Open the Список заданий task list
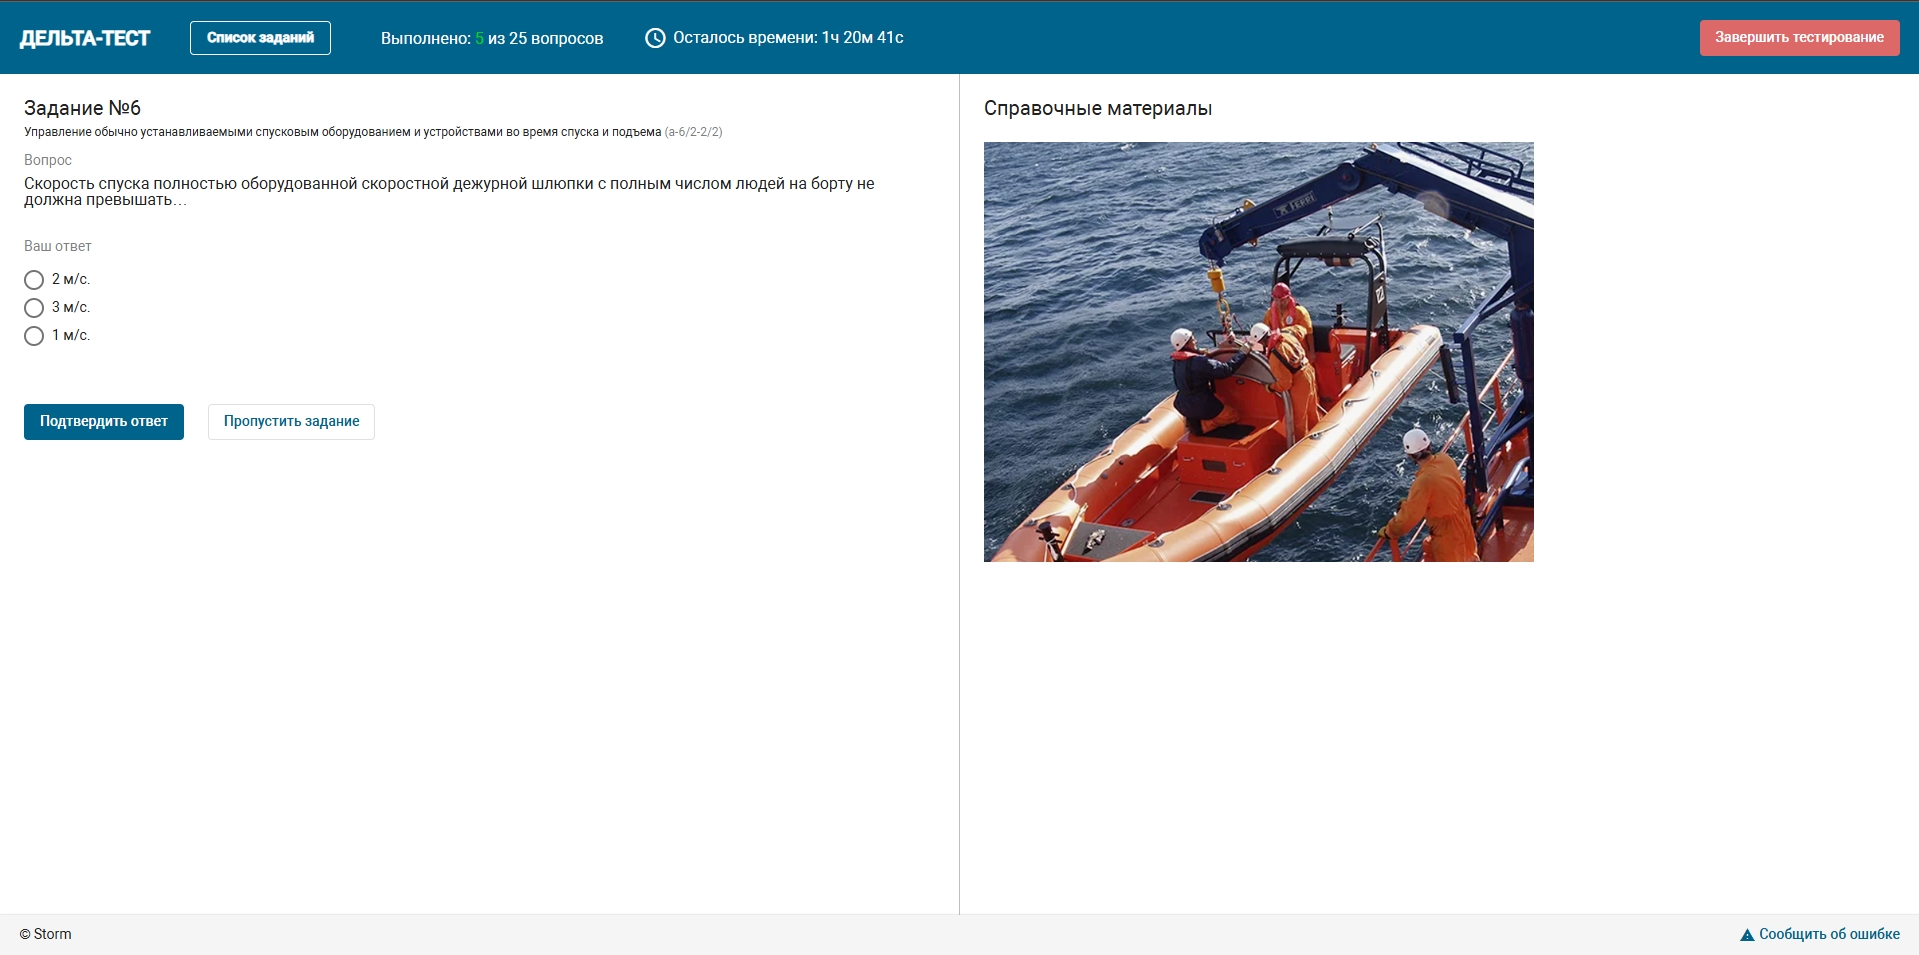This screenshot has height=955, width=1919. pyautogui.click(x=260, y=38)
